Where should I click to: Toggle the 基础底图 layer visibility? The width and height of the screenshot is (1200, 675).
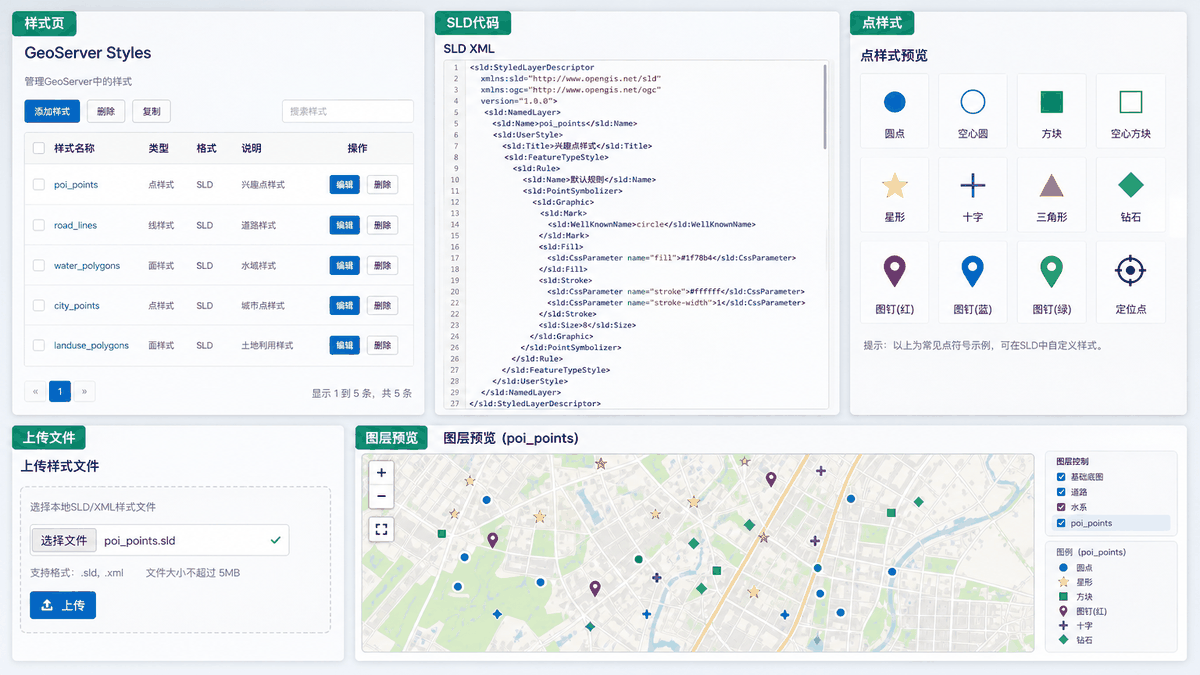pyautogui.click(x=1061, y=477)
